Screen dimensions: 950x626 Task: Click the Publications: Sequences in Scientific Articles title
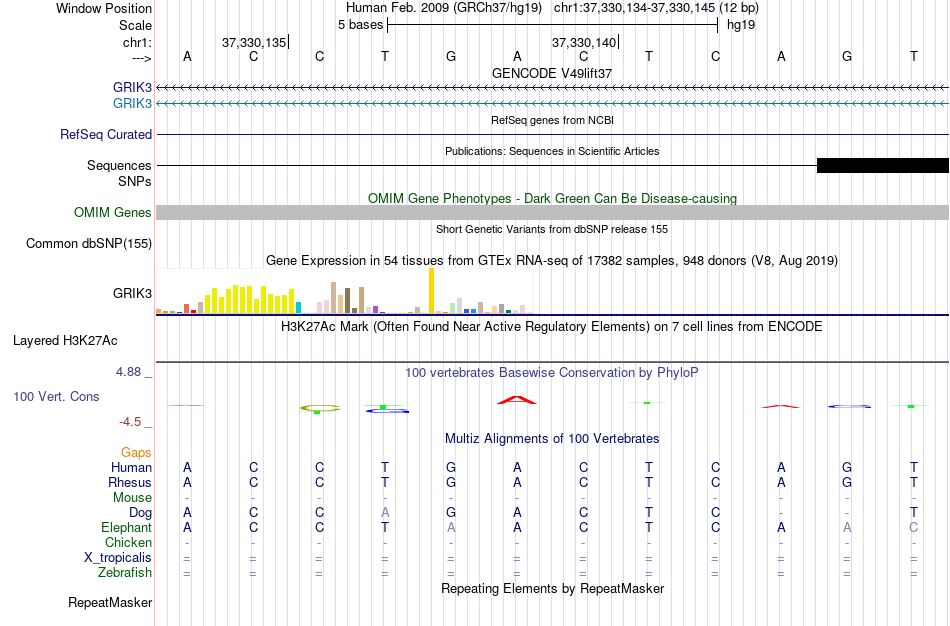point(552,151)
